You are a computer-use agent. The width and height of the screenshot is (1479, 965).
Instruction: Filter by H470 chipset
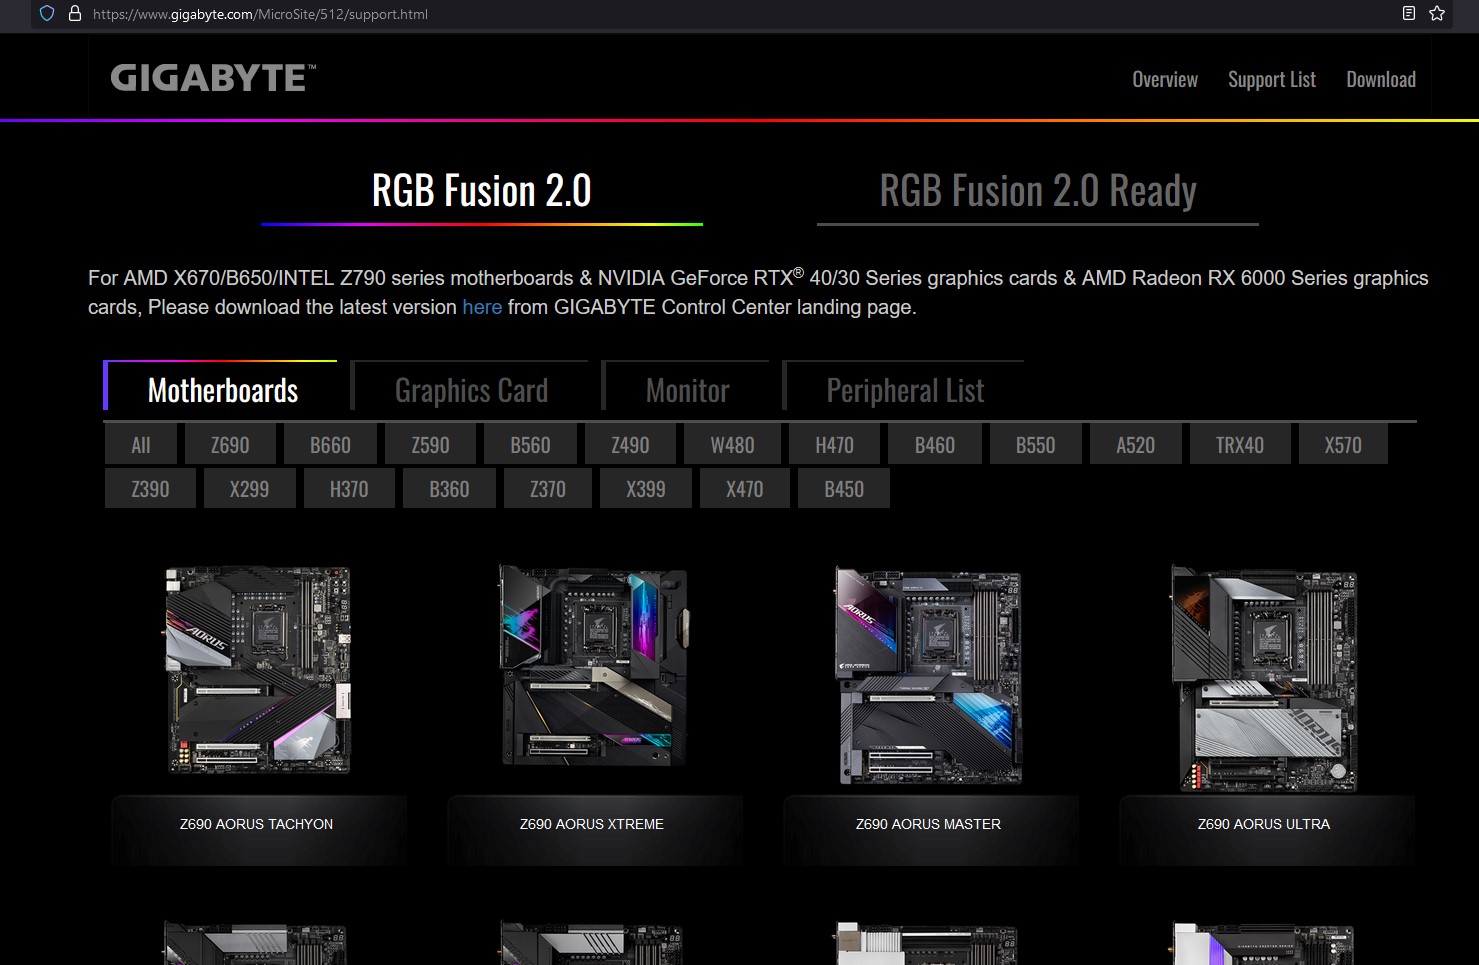(x=834, y=445)
